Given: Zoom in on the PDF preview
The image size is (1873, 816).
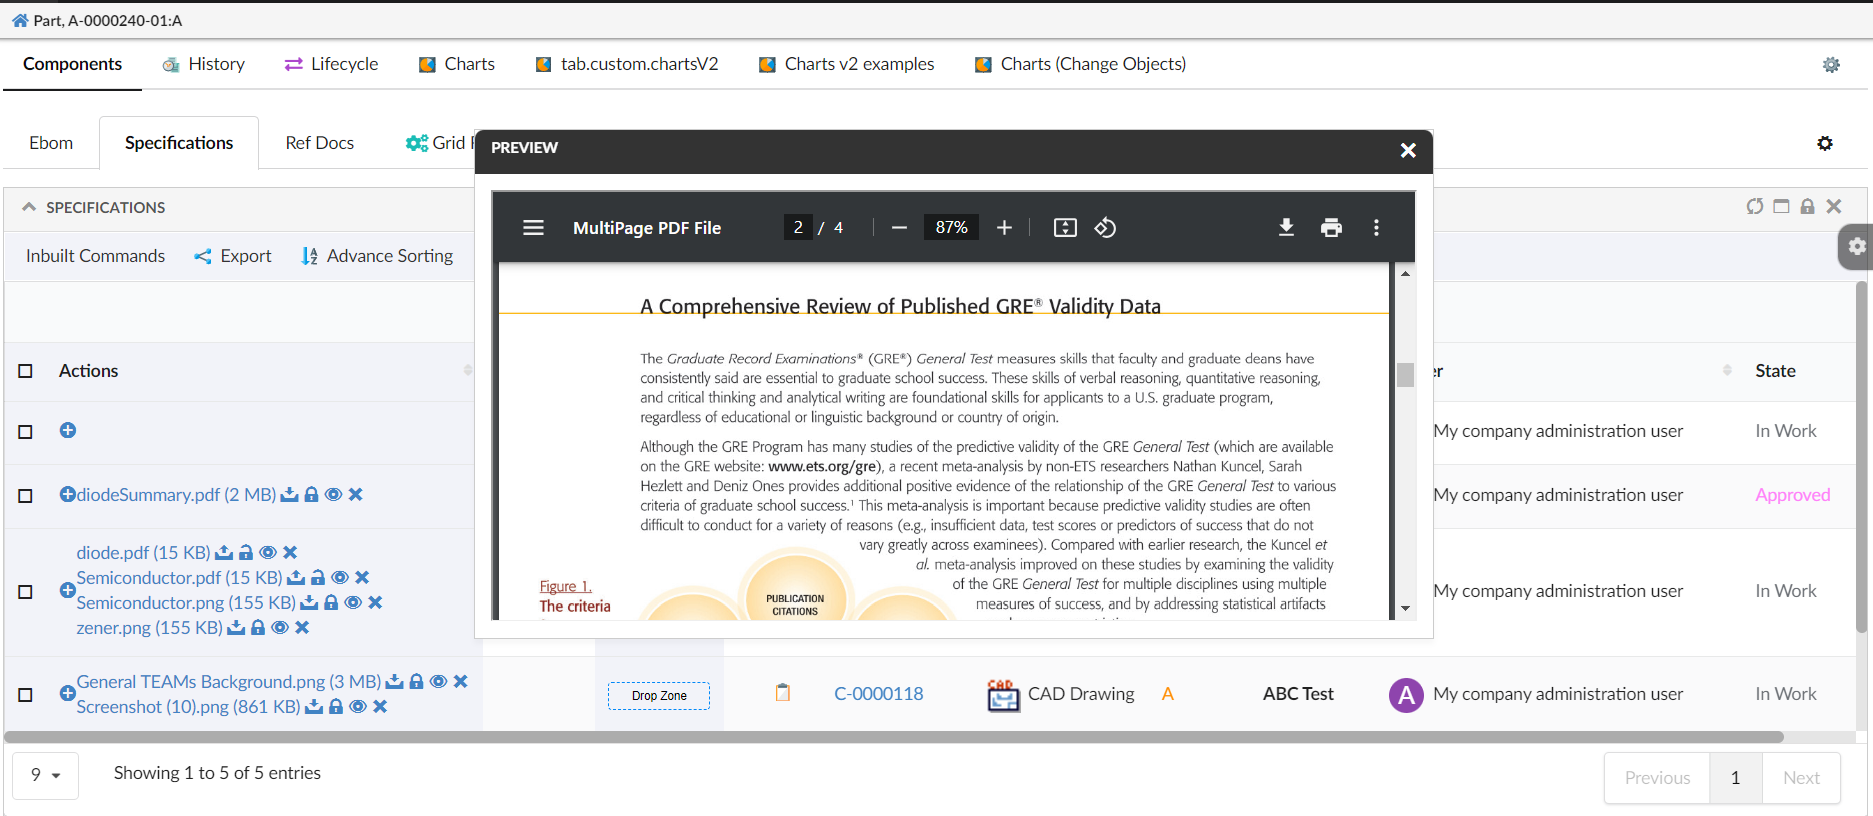Looking at the screenshot, I should tap(1004, 228).
